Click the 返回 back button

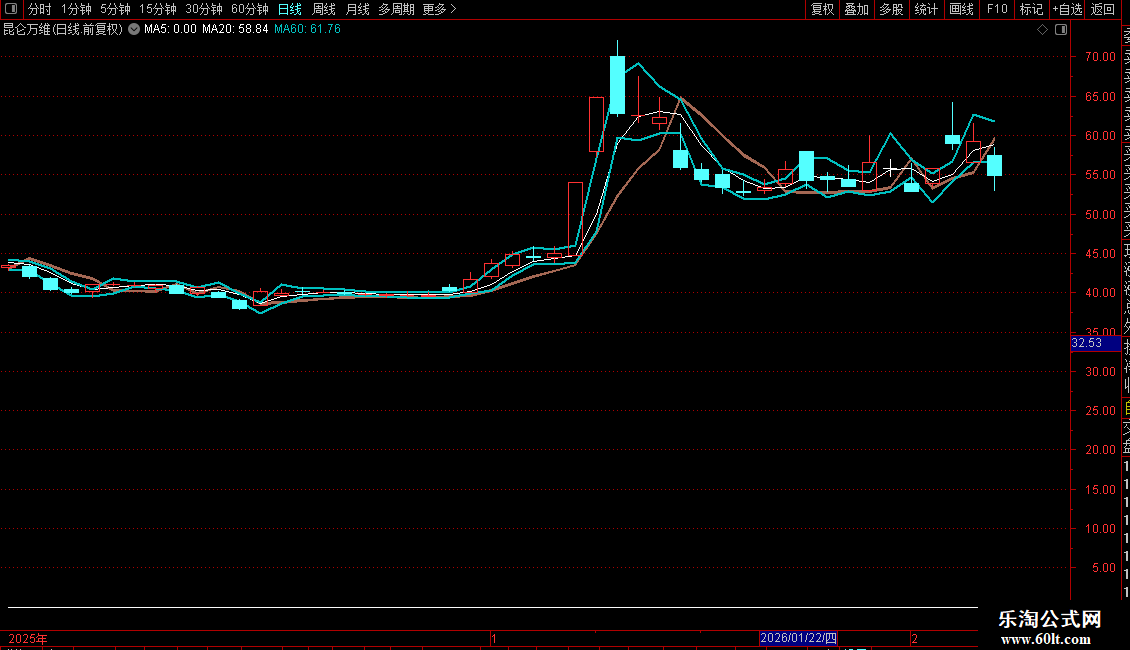point(1103,9)
